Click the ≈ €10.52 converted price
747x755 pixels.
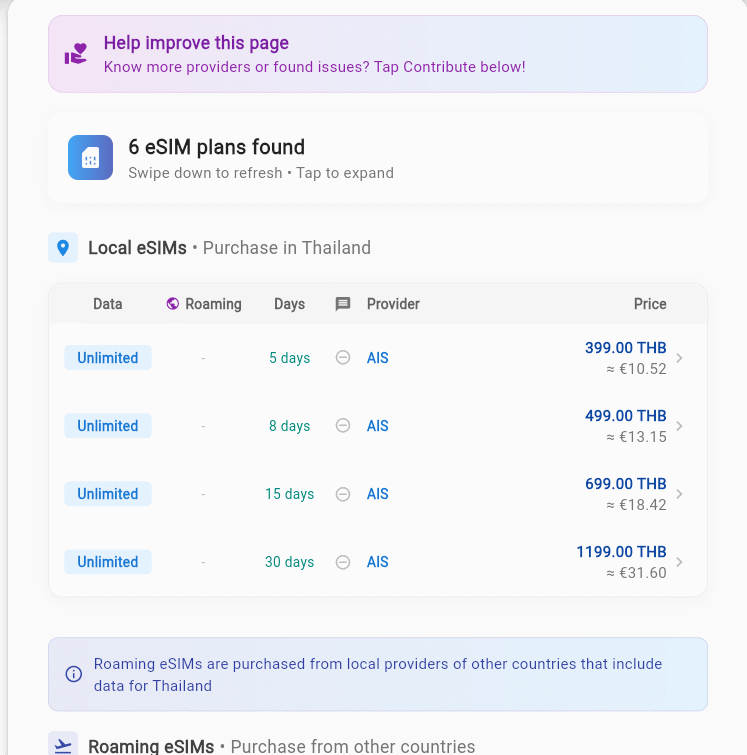click(x=636, y=369)
